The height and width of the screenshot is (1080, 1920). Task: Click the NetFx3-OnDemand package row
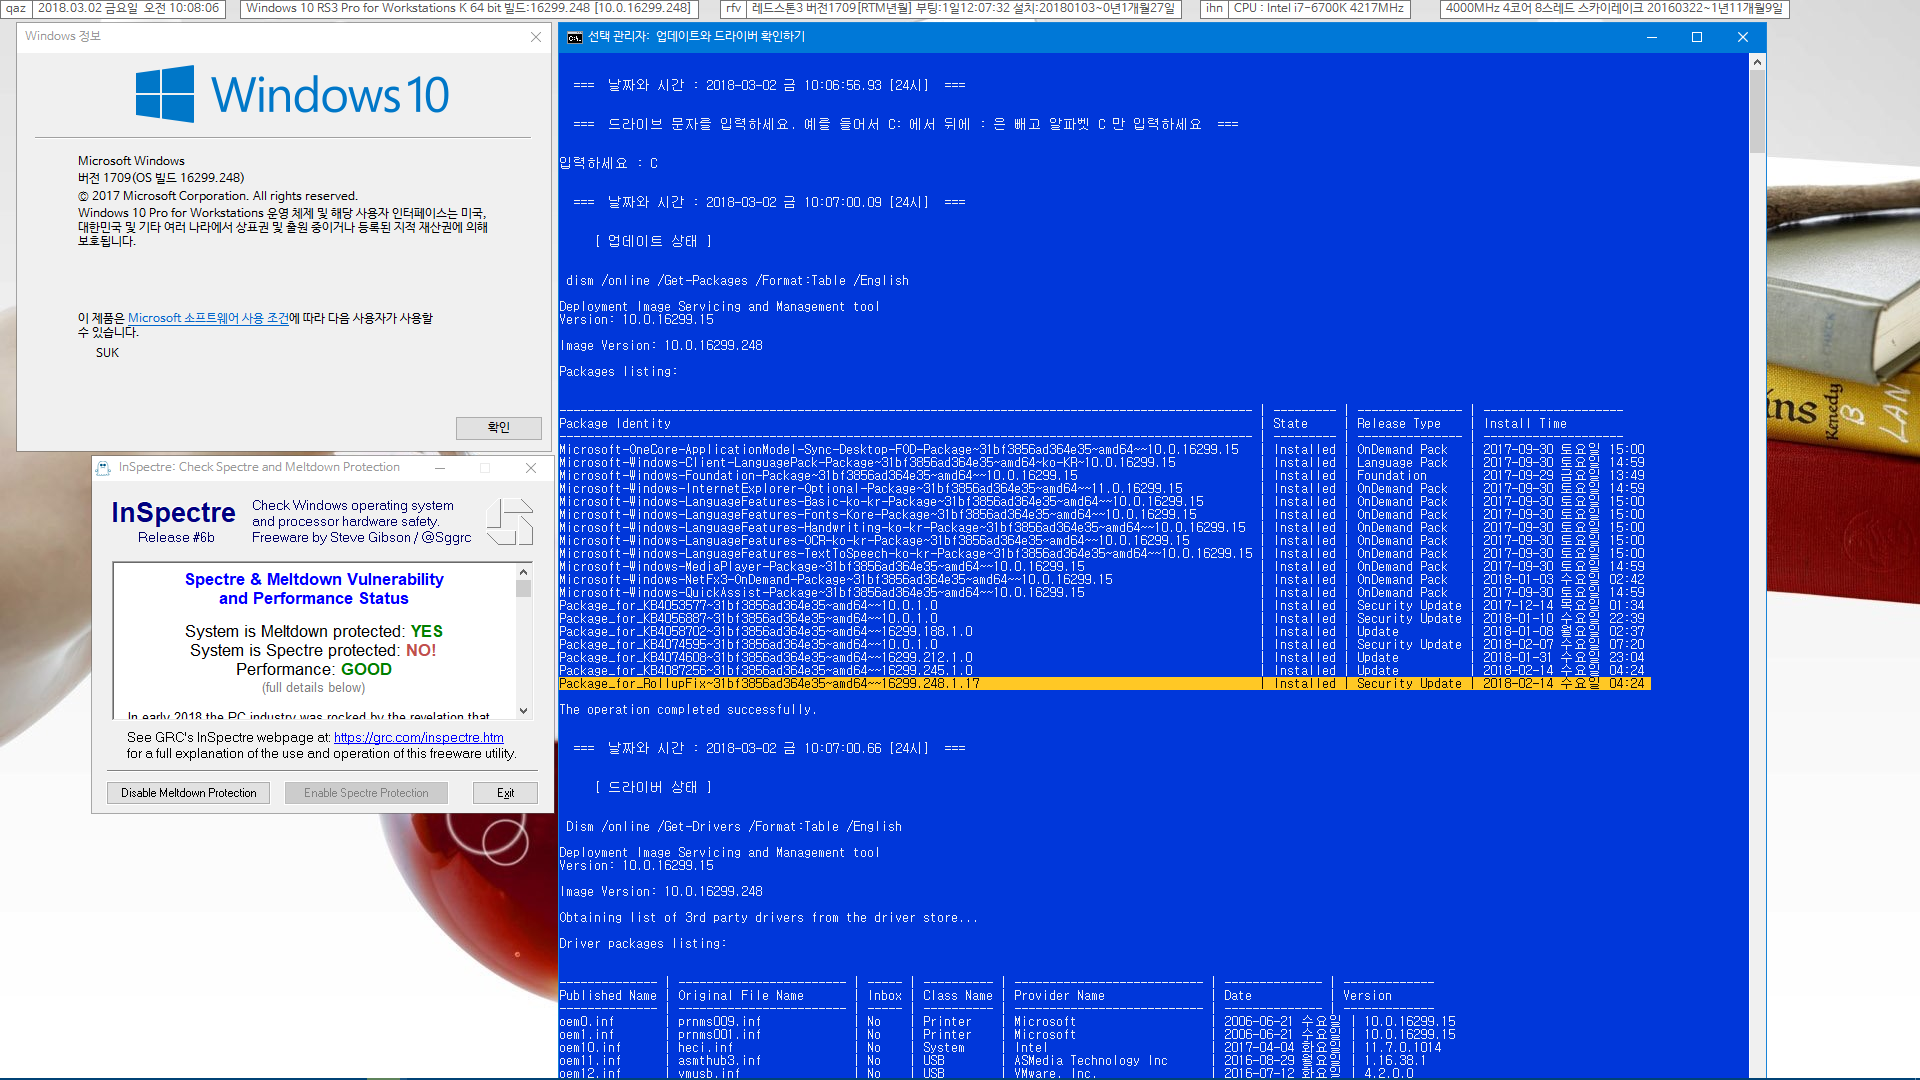click(1102, 580)
